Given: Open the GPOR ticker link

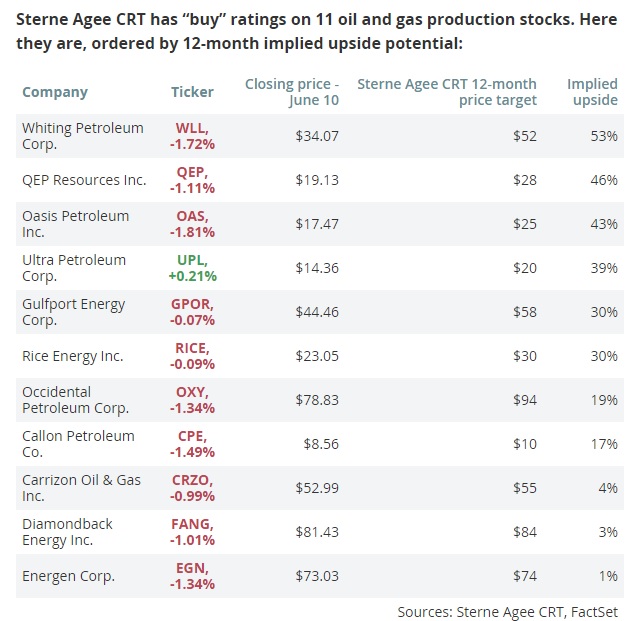Looking at the screenshot, I should pos(195,304).
